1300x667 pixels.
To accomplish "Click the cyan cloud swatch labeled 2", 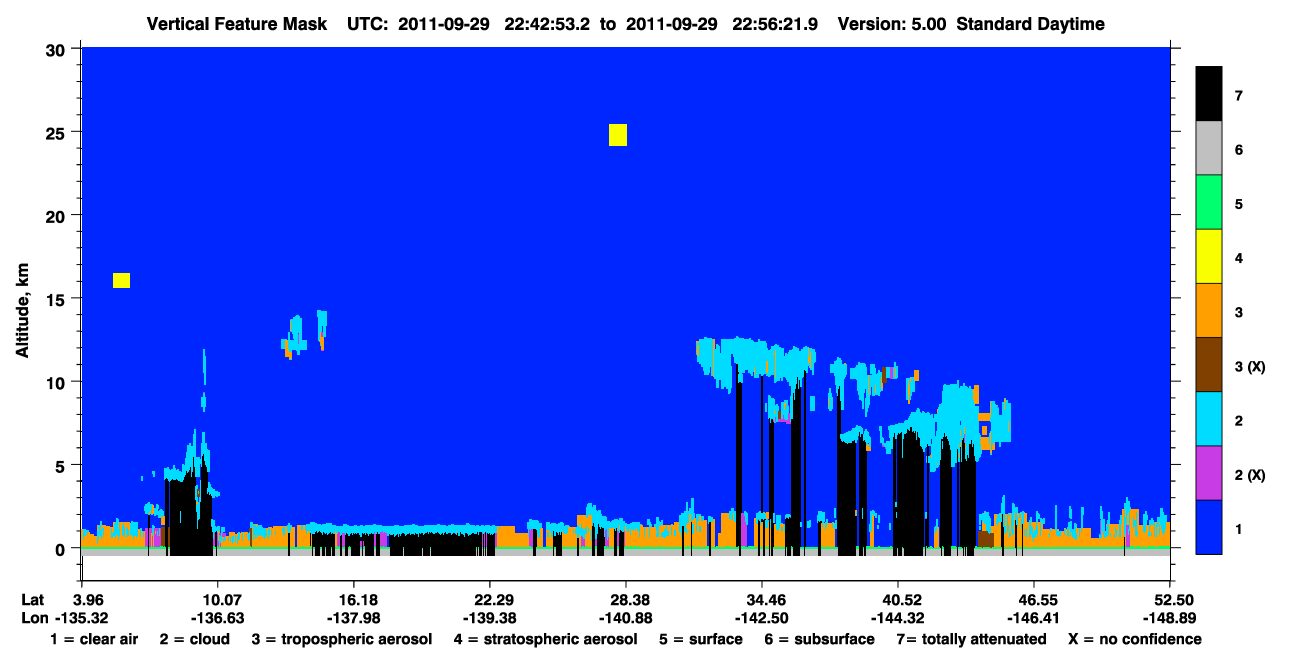I will [x=1209, y=419].
